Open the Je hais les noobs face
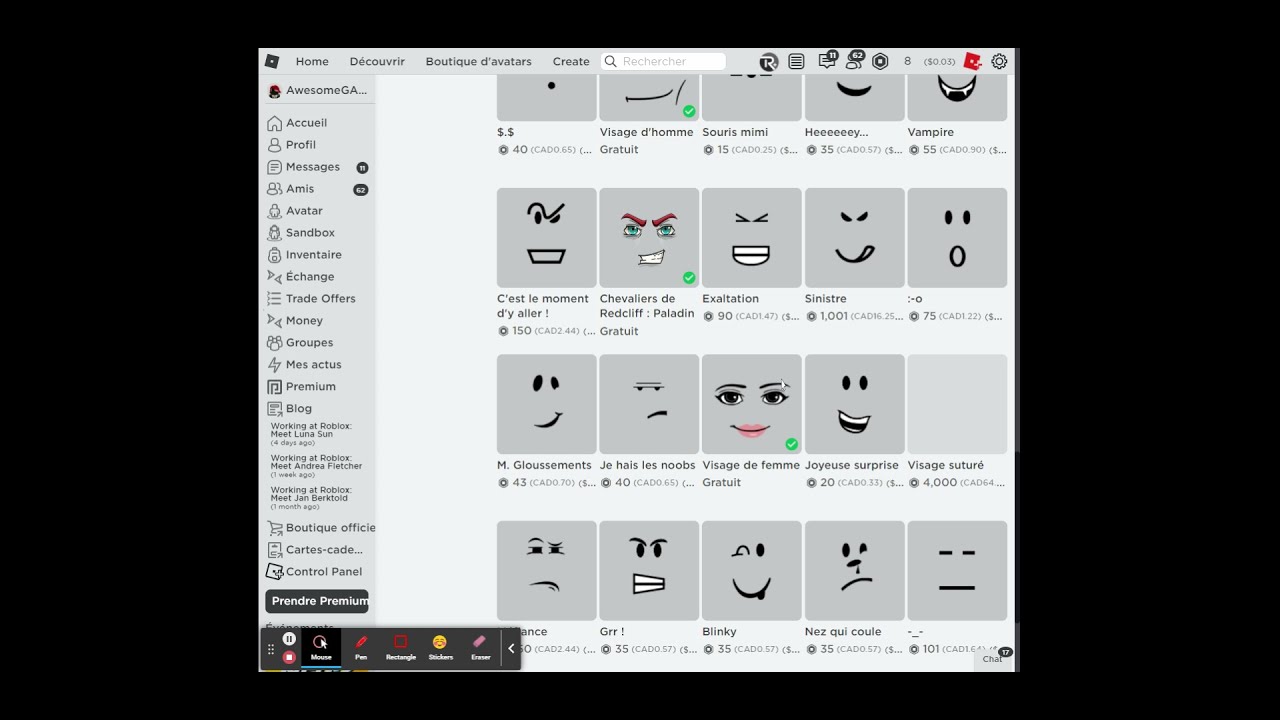1280x720 pixels. 649,404
